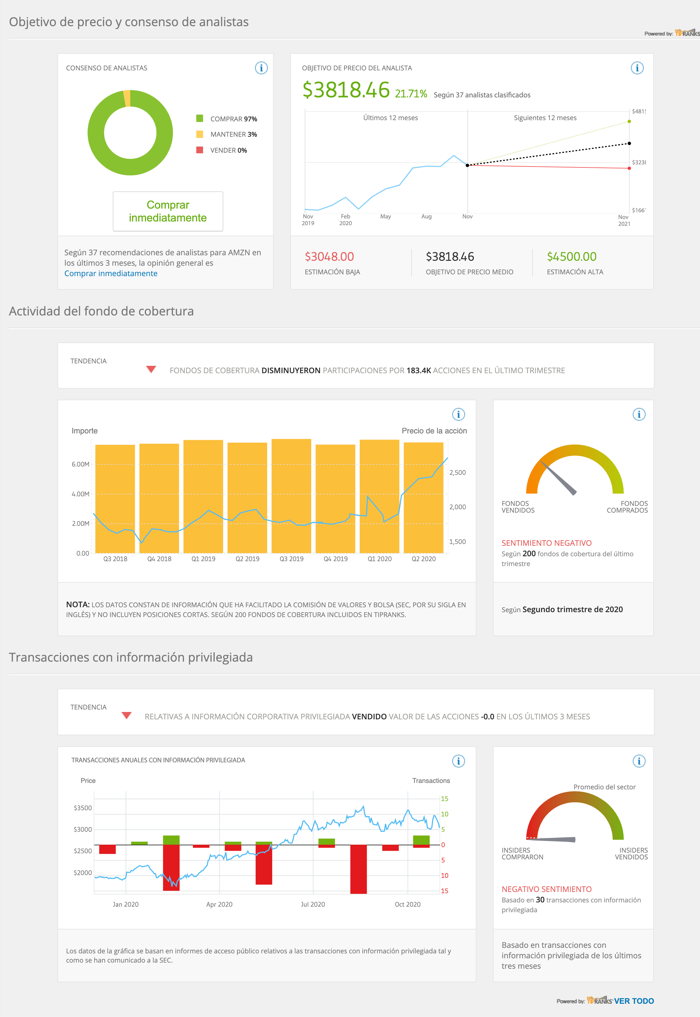Open info icon in Consenso de analistas card
700x1017 pixels.
pos(261,68)
